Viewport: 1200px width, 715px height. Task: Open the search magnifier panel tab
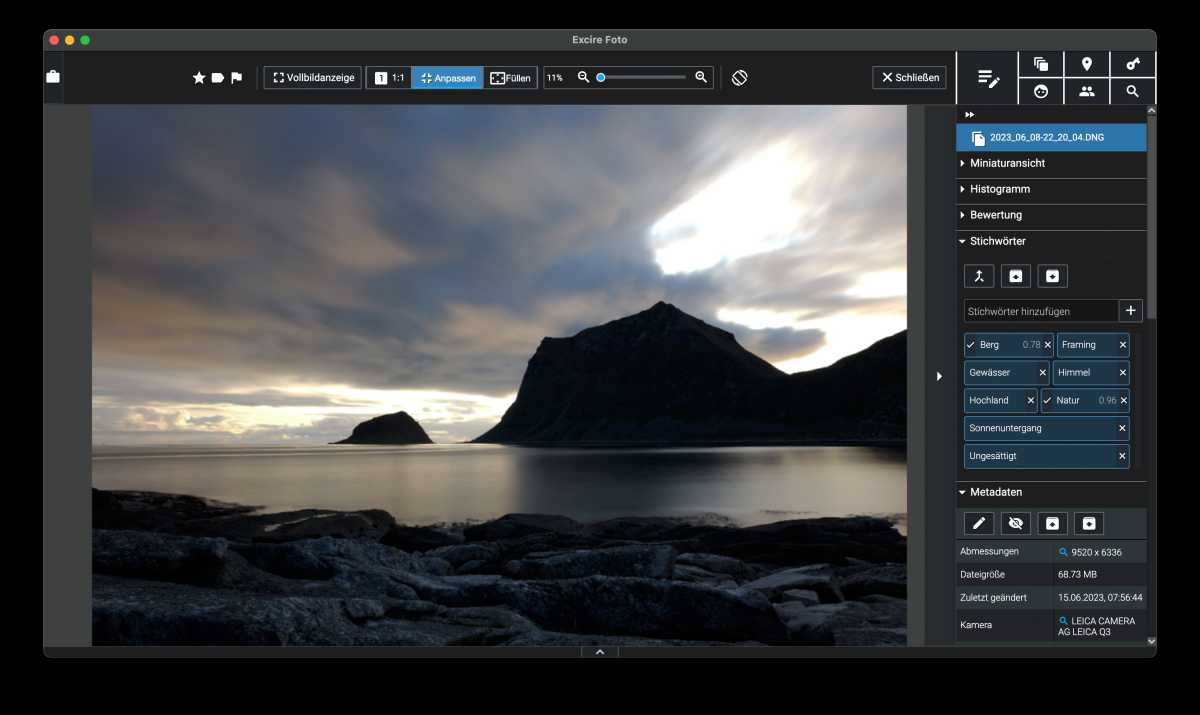coord(1133,91)
